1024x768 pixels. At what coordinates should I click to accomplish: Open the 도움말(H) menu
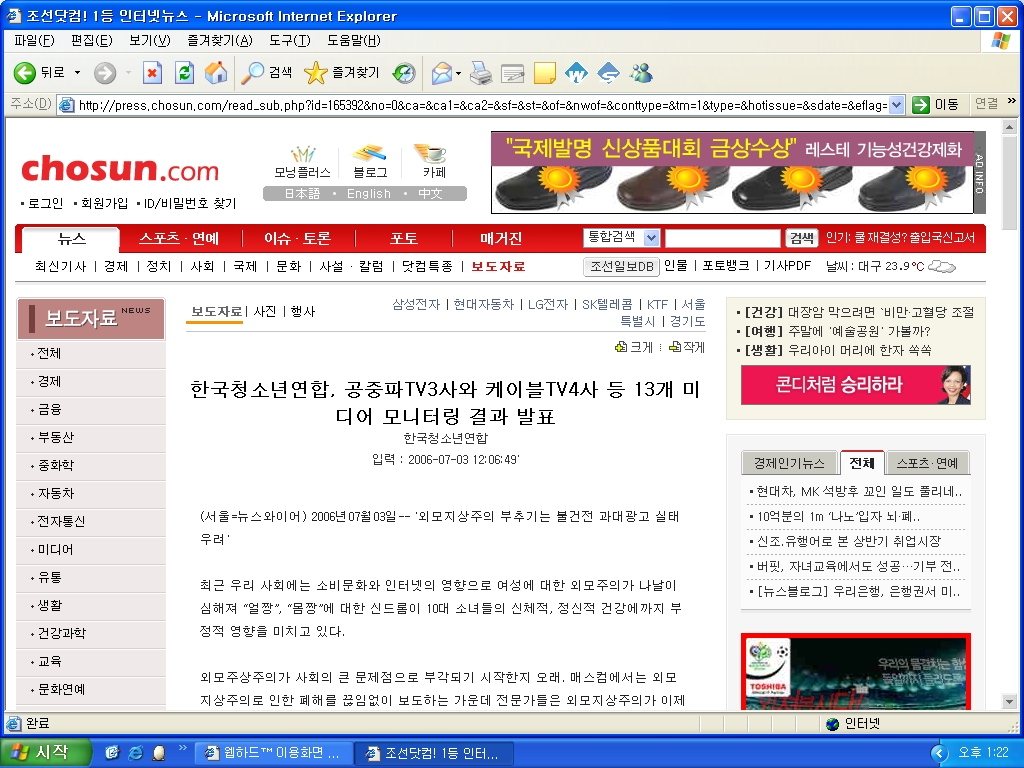tap(353, 40)
